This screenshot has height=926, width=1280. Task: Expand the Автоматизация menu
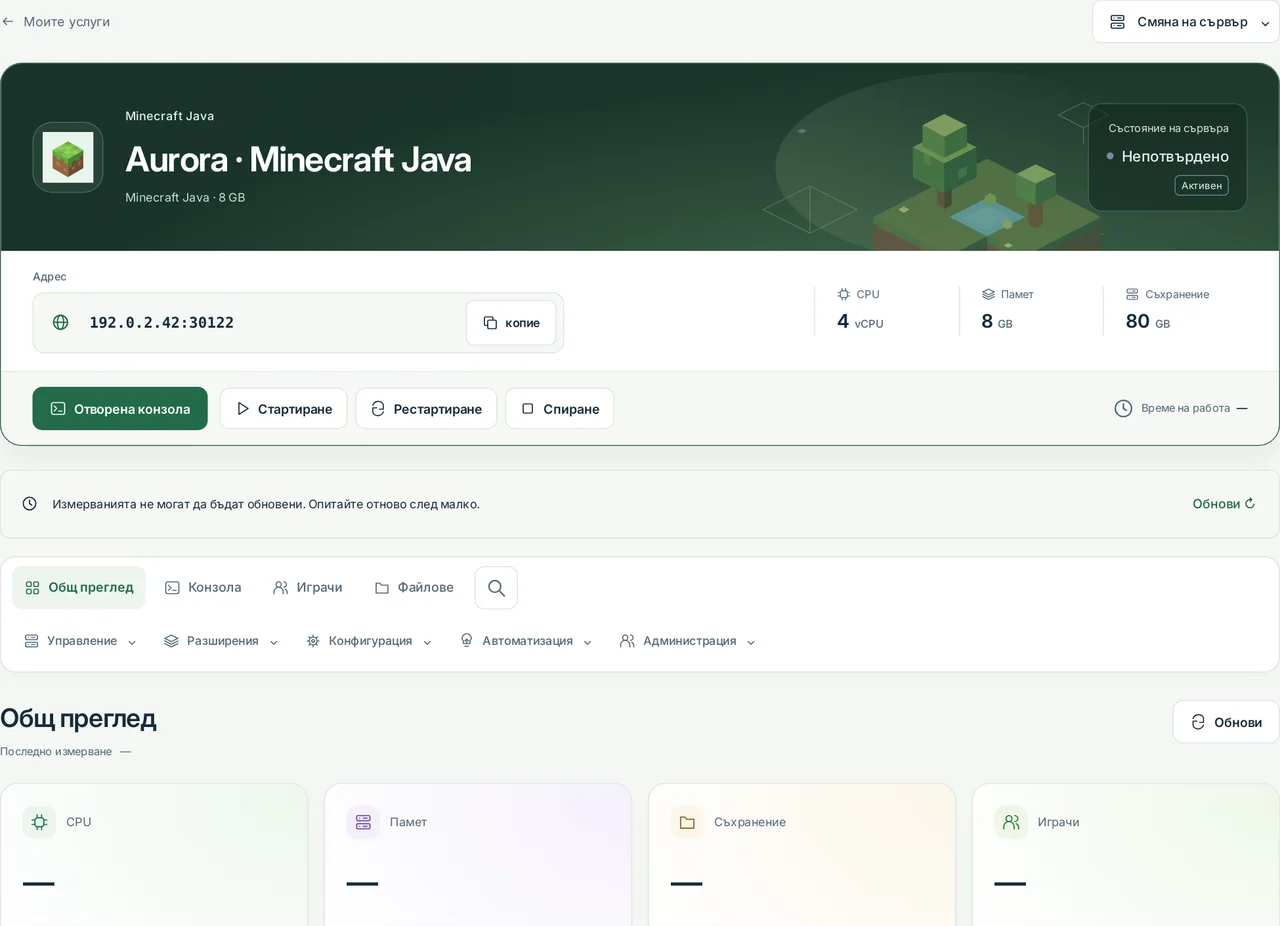526,641
